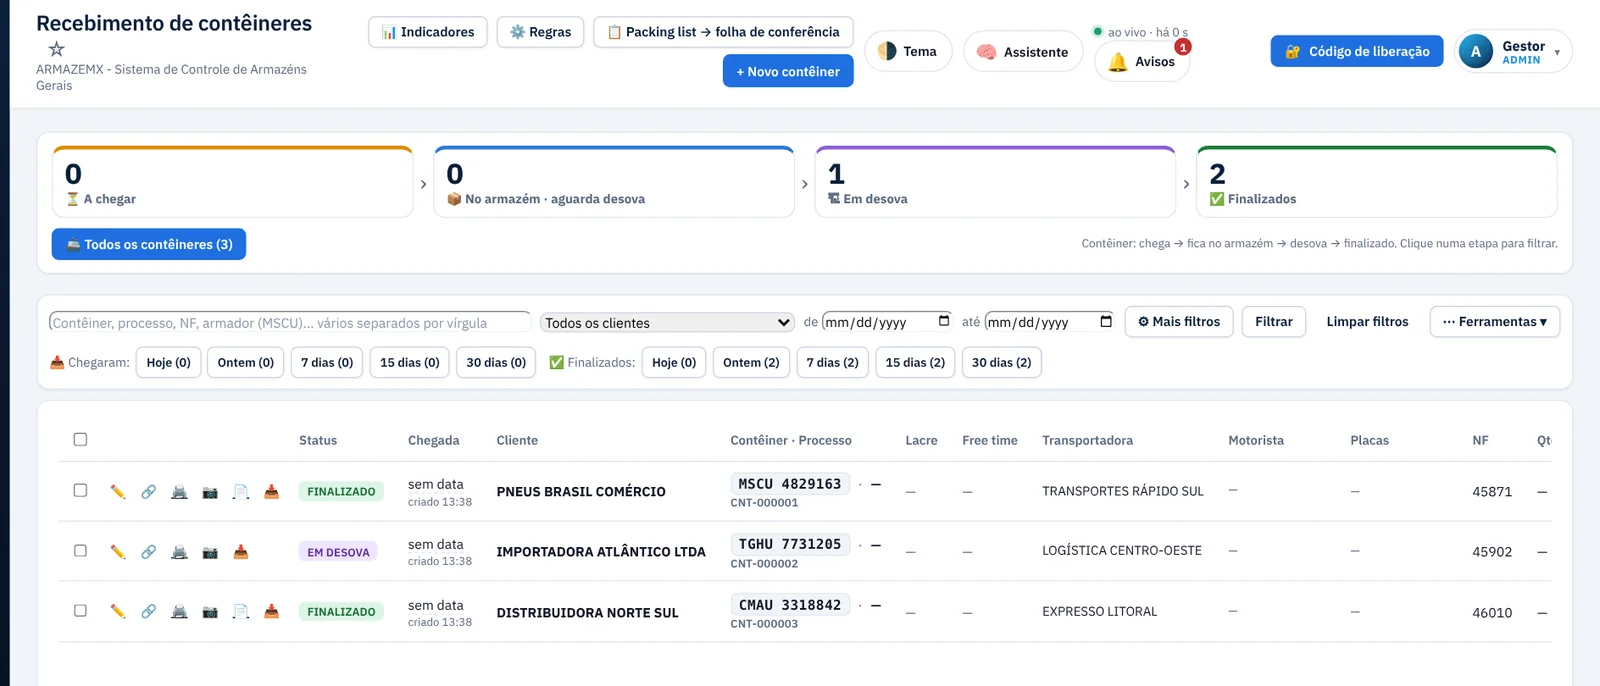The image size is (1600, 686).
Task: Check the box for IMPORTADORA ATLÂNTICO LTDA row
Action: click(80, 550)
